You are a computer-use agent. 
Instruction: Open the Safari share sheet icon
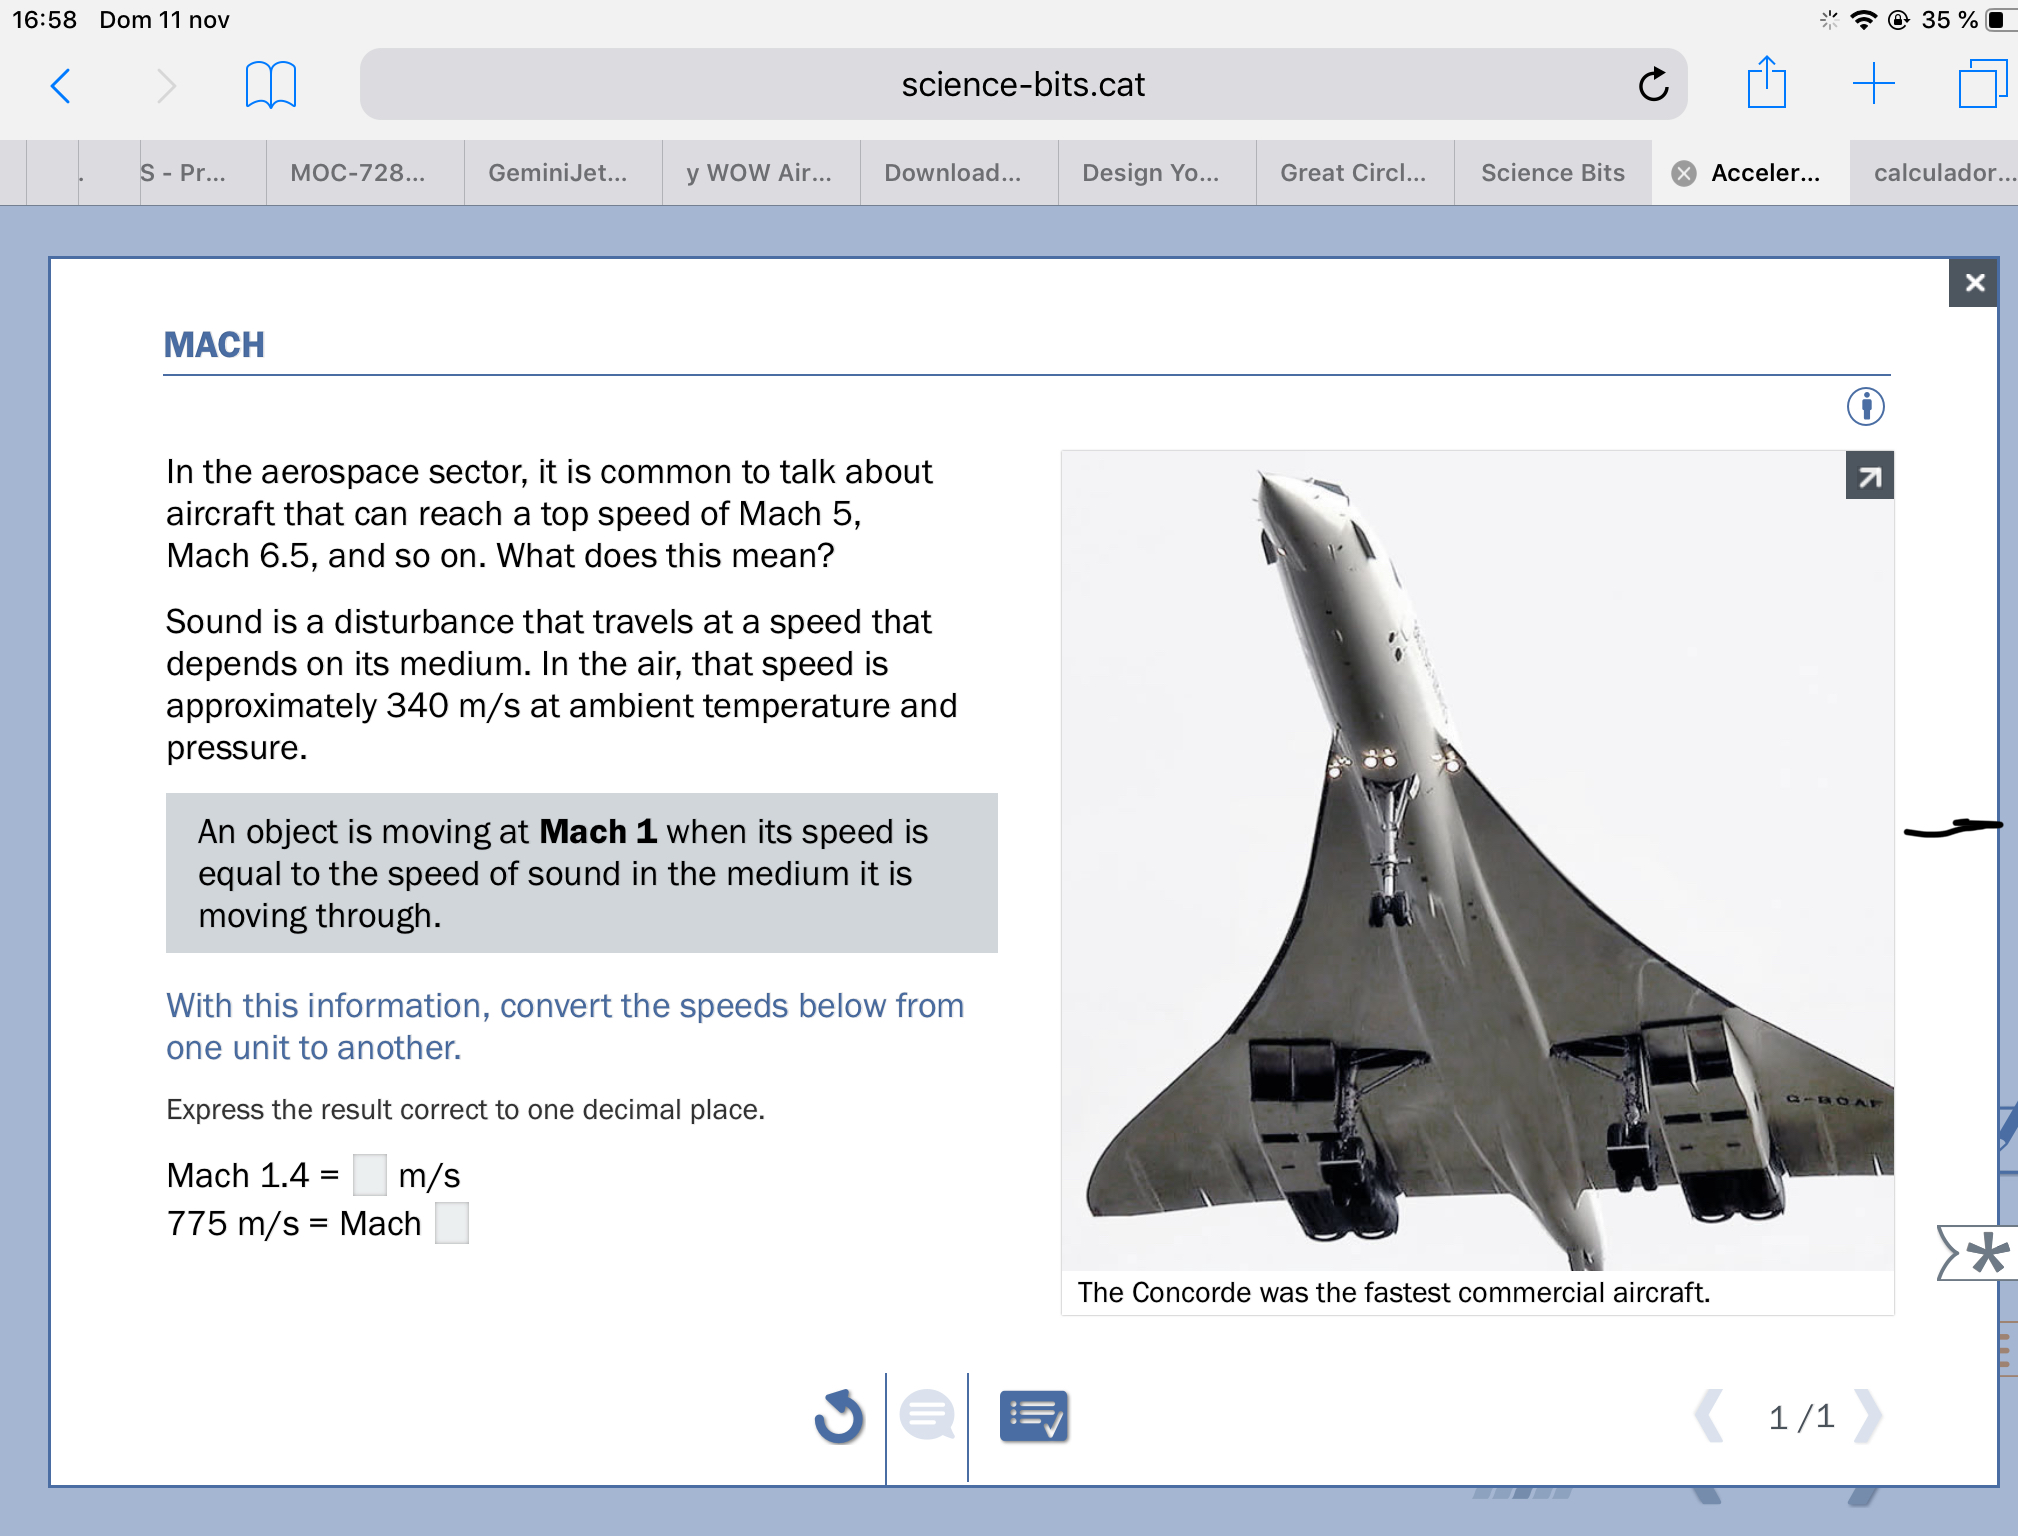point(1766,84)
